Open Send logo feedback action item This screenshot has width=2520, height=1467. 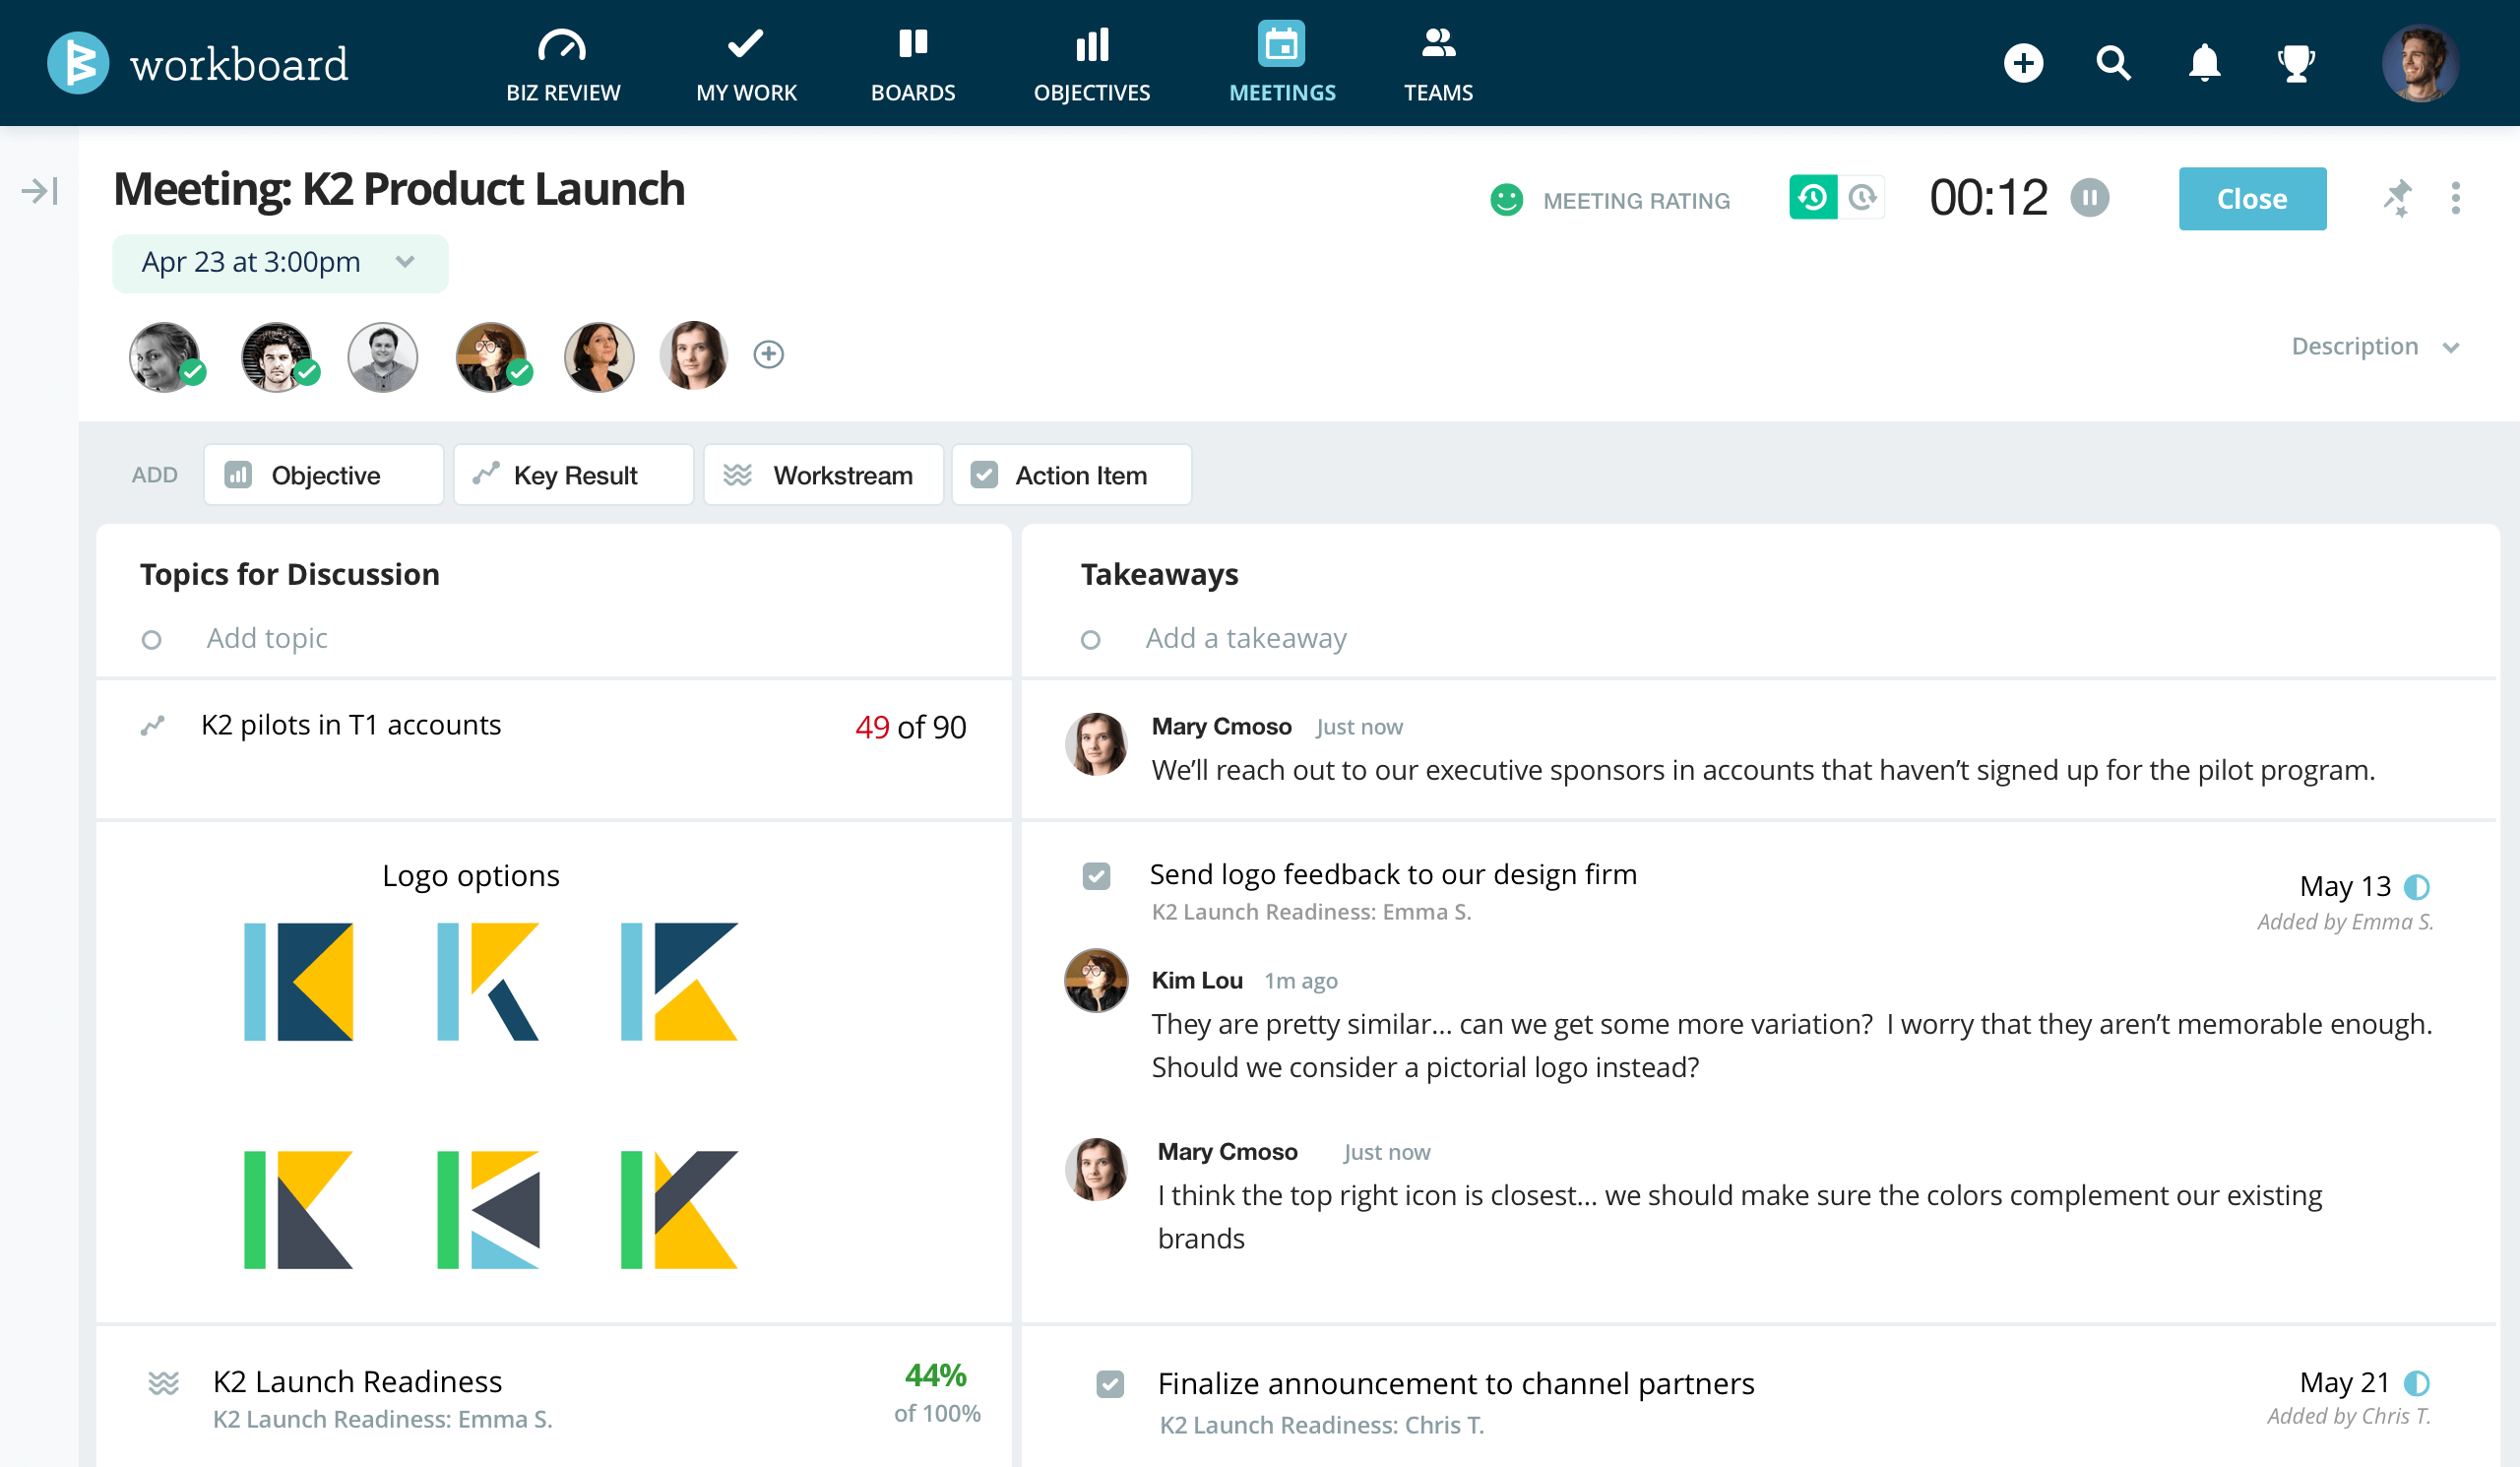tap(1392, 875)
